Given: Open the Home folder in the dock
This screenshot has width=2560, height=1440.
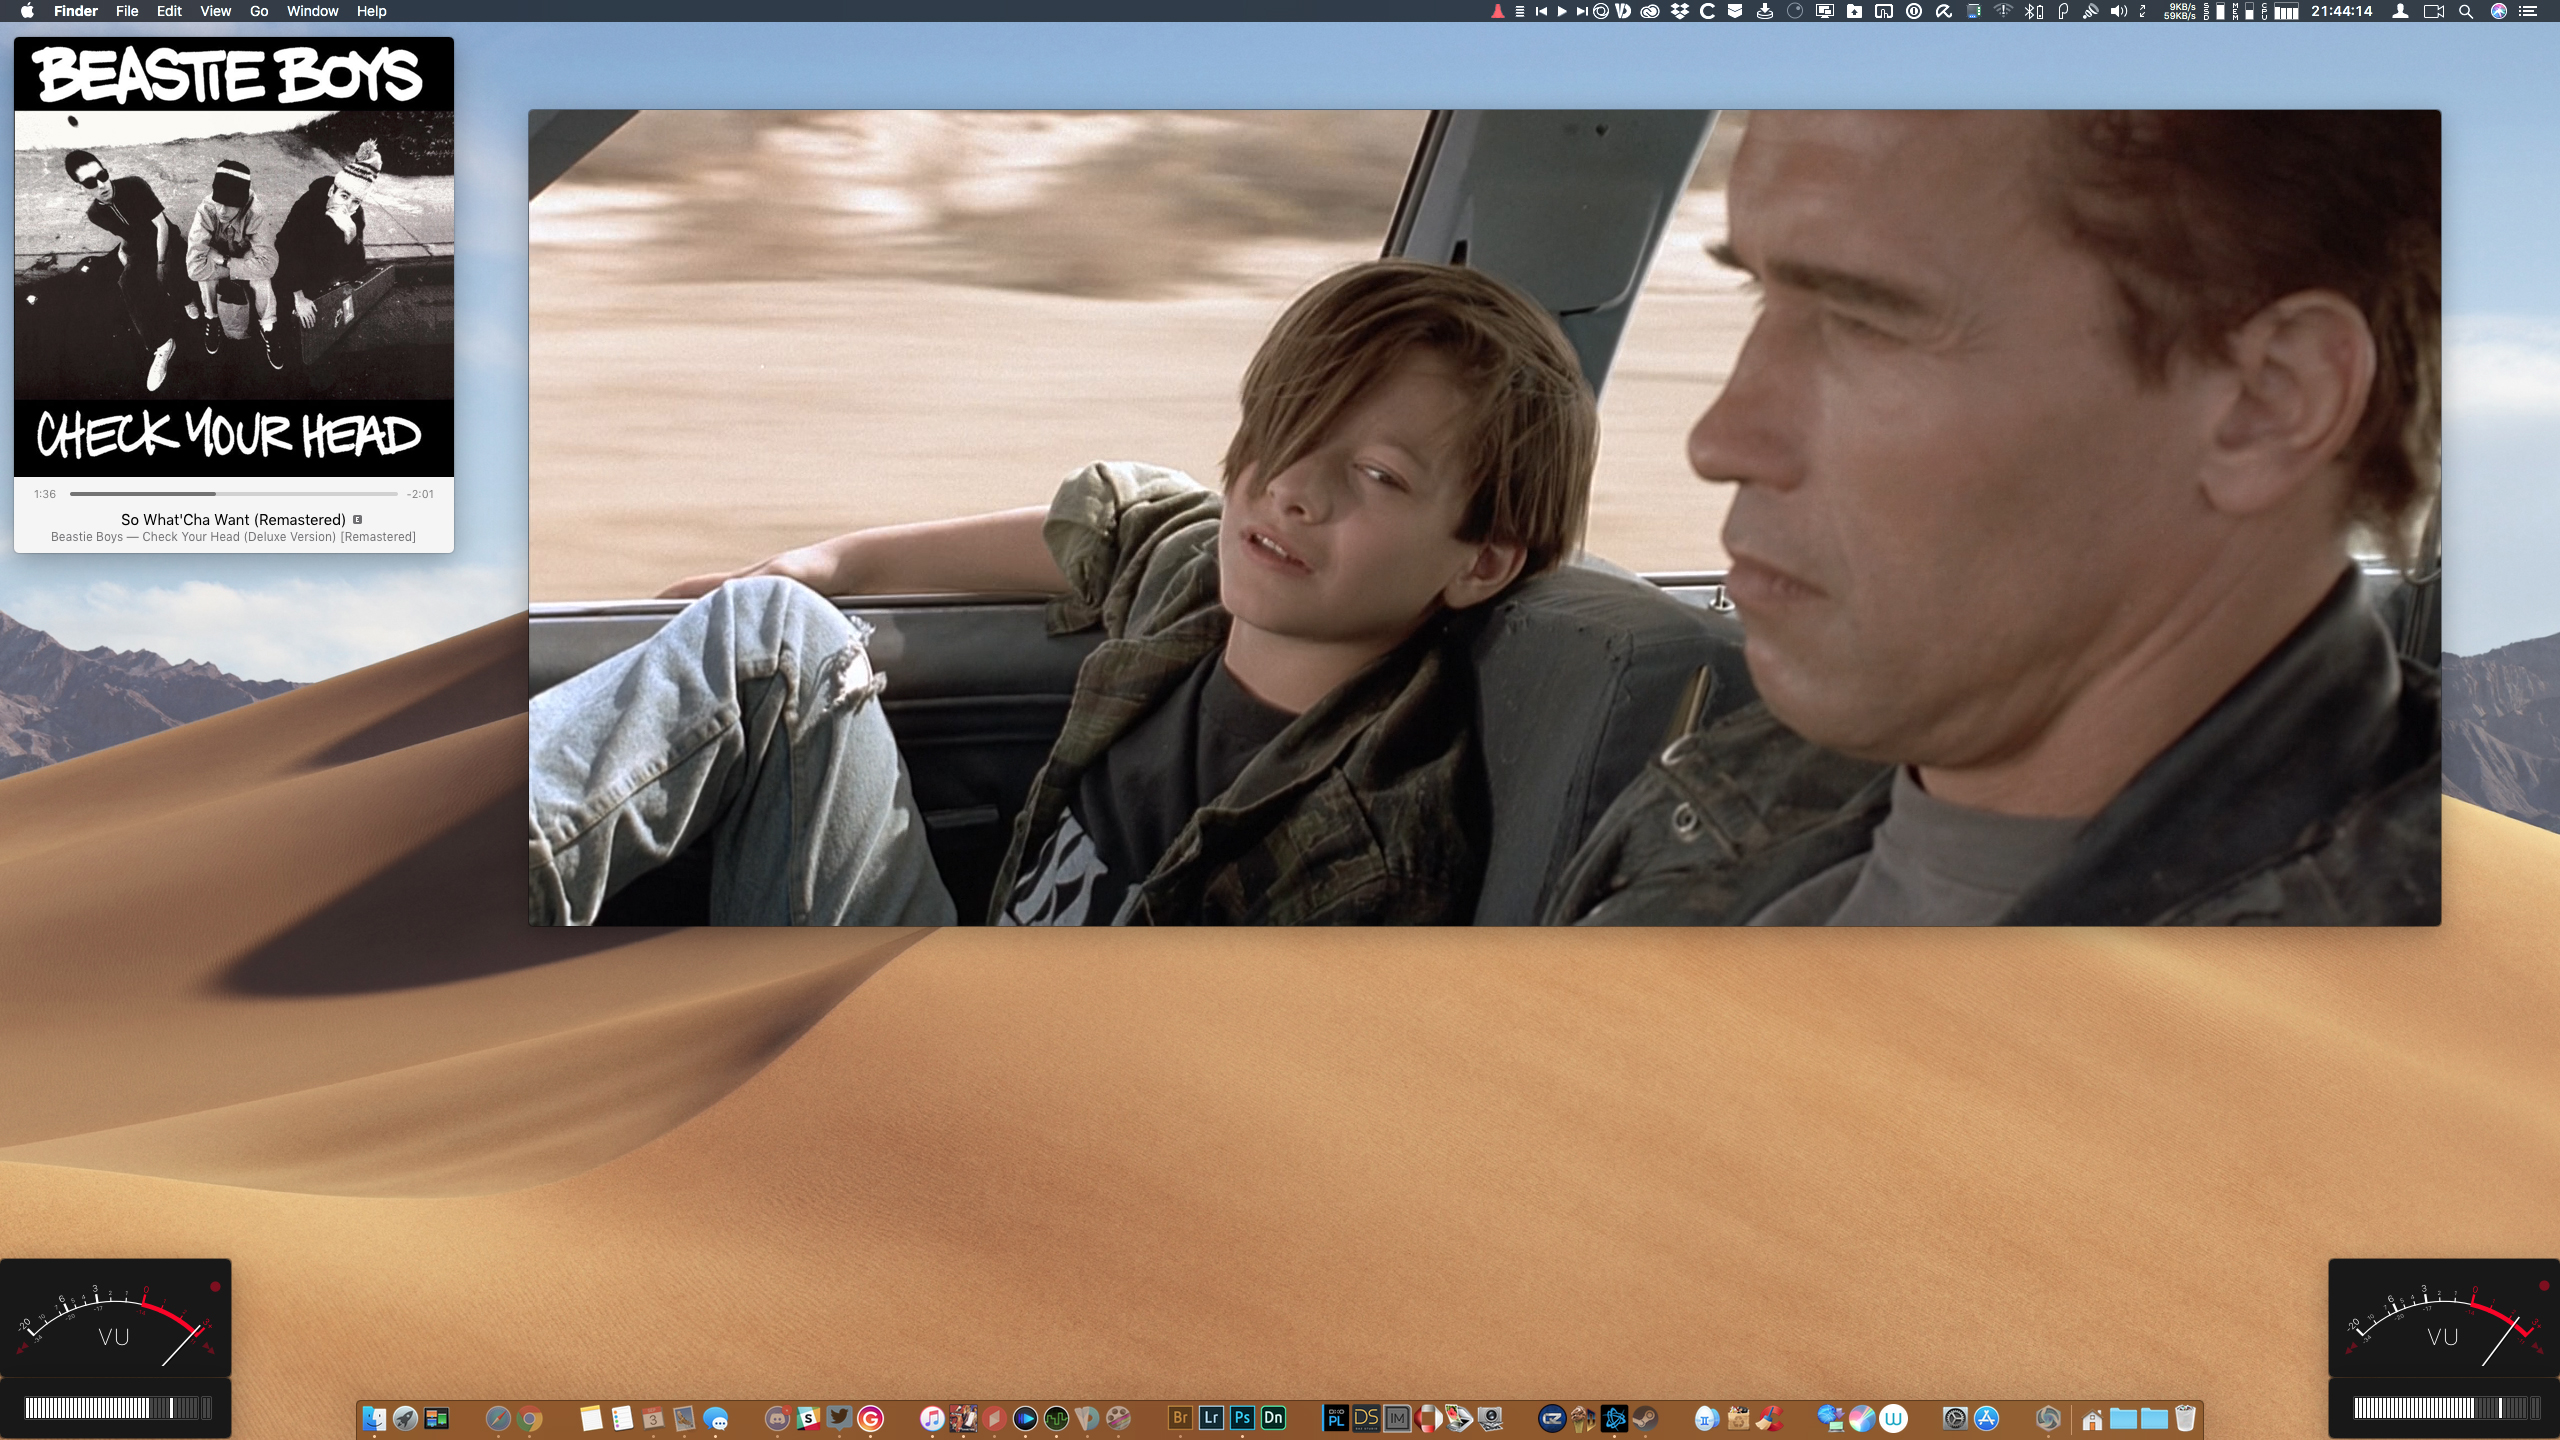Looking at the screenshot, I should (x=2092, y=1418).
